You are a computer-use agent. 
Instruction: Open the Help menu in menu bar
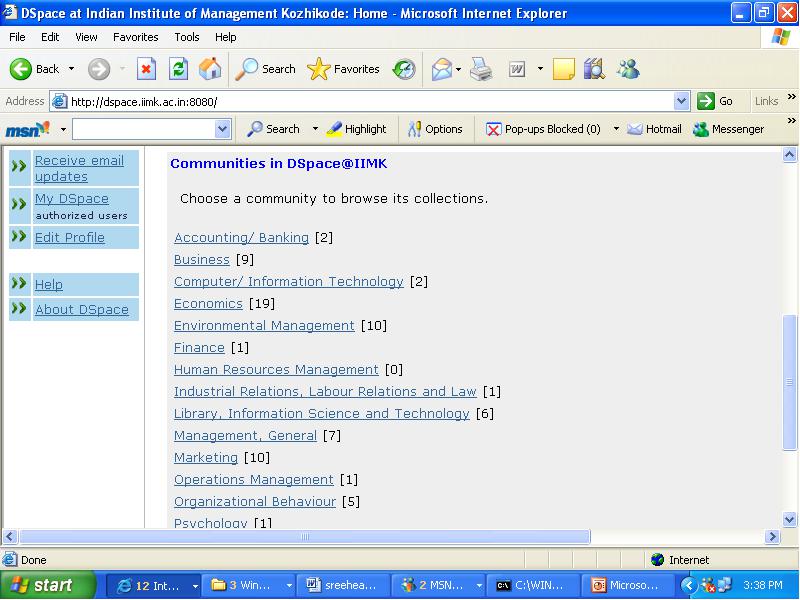[226, 37]
